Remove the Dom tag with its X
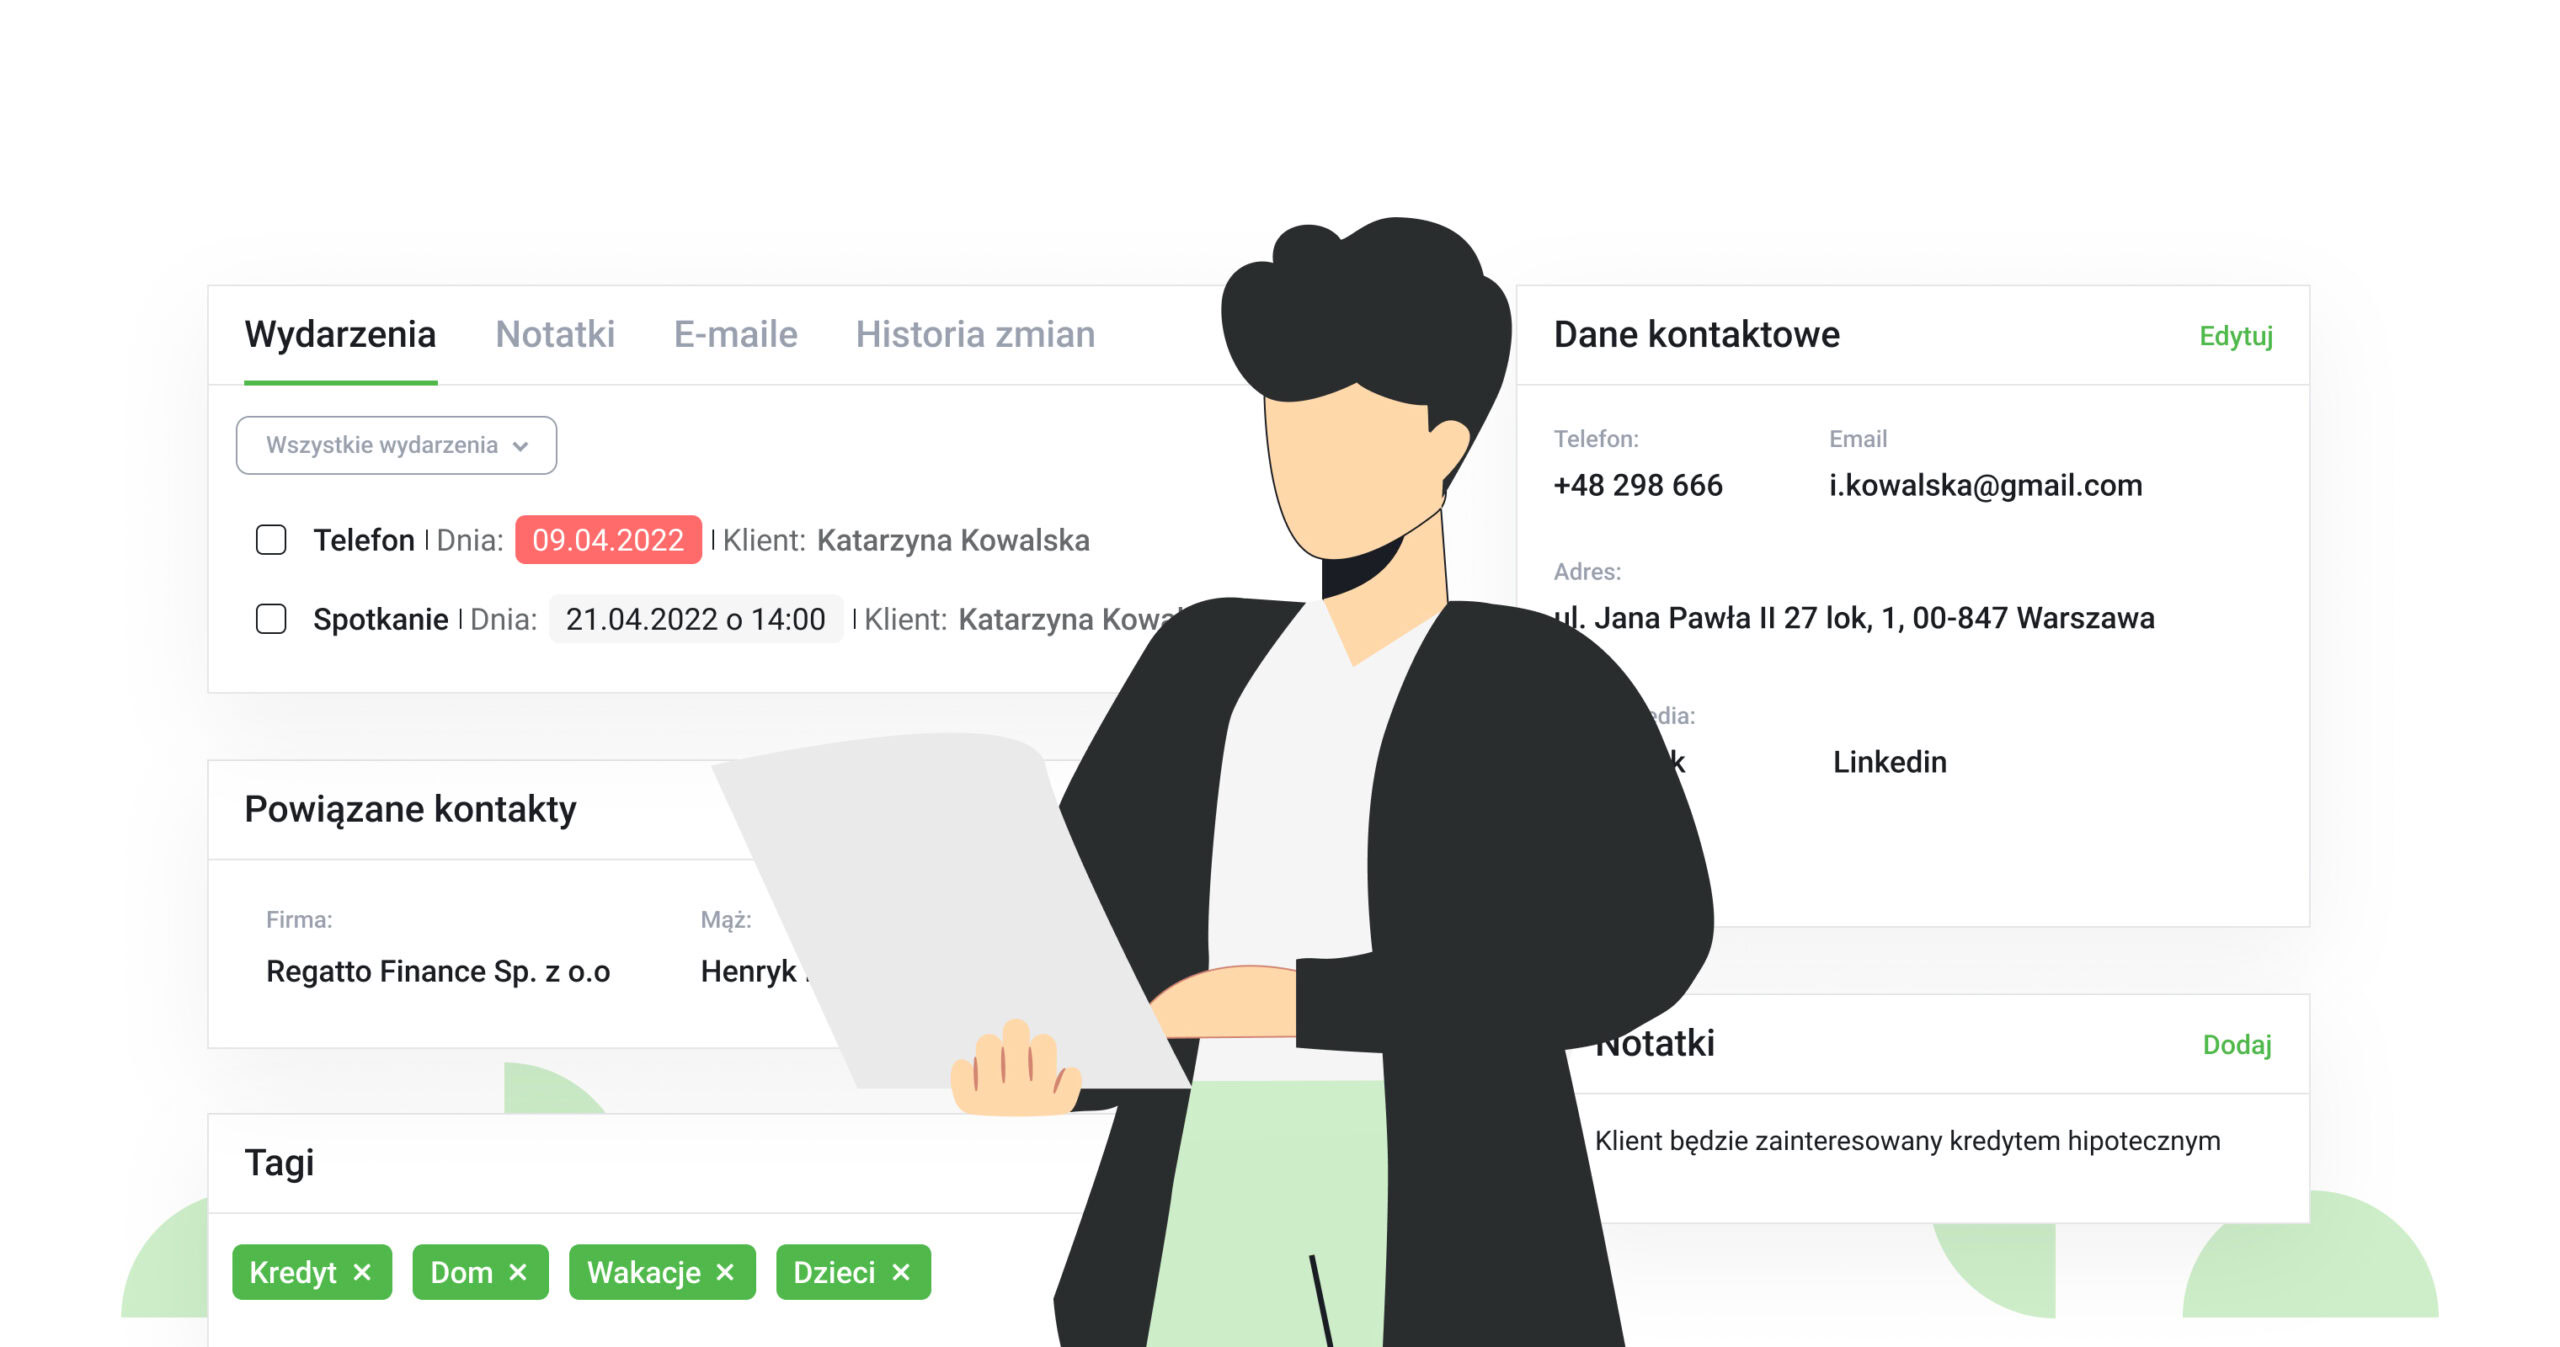The image size is (2560, 1347). 517,1272
